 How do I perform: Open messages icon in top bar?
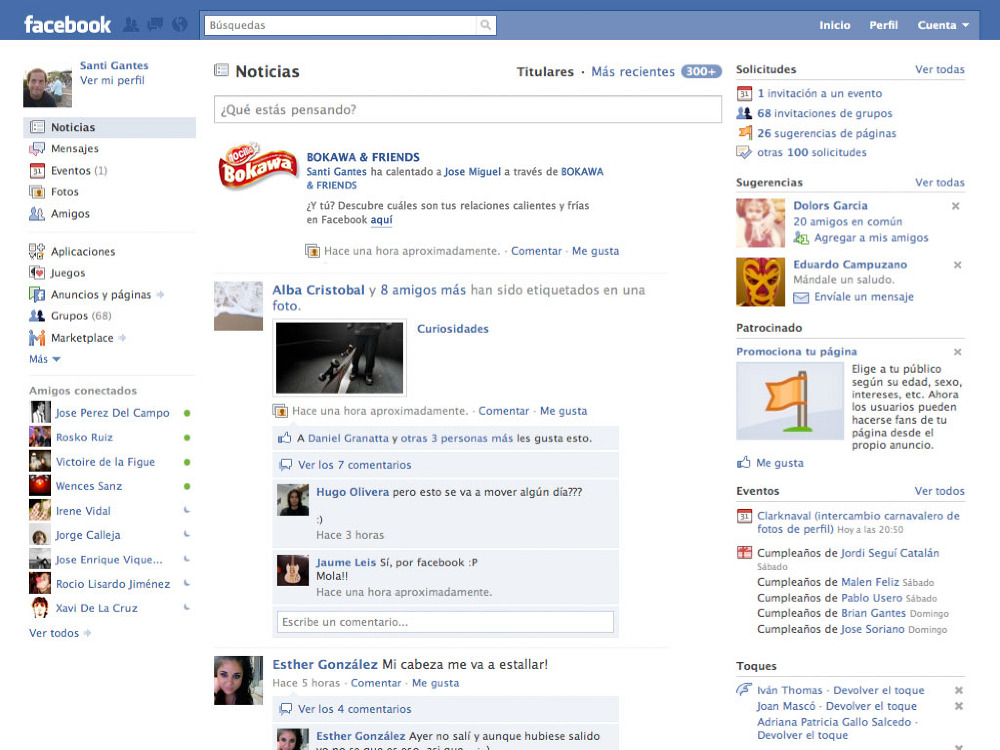tap(155, 25)
